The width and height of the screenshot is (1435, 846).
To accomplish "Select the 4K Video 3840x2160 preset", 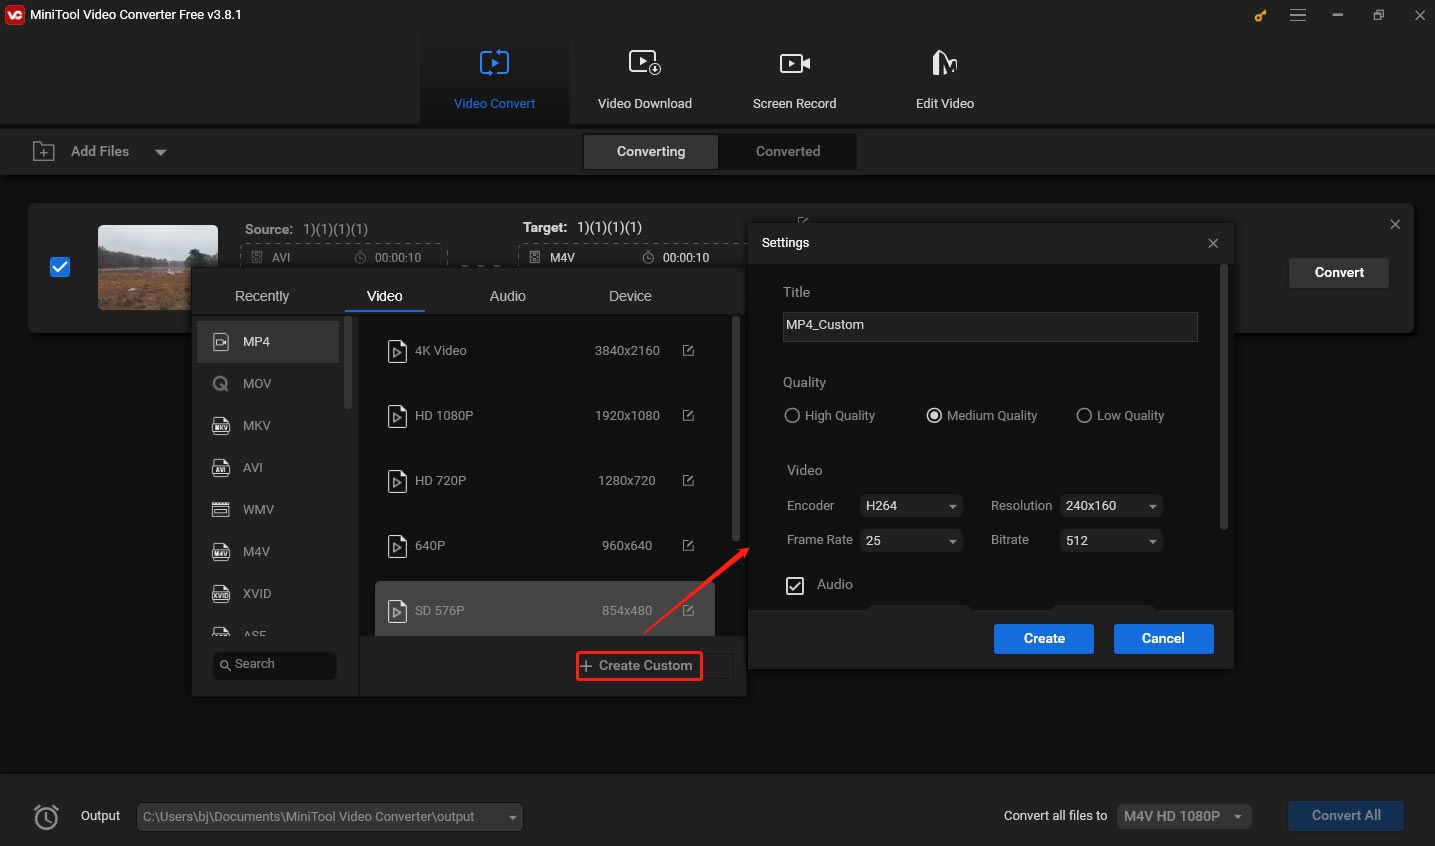I will click(x=545, y=351).
